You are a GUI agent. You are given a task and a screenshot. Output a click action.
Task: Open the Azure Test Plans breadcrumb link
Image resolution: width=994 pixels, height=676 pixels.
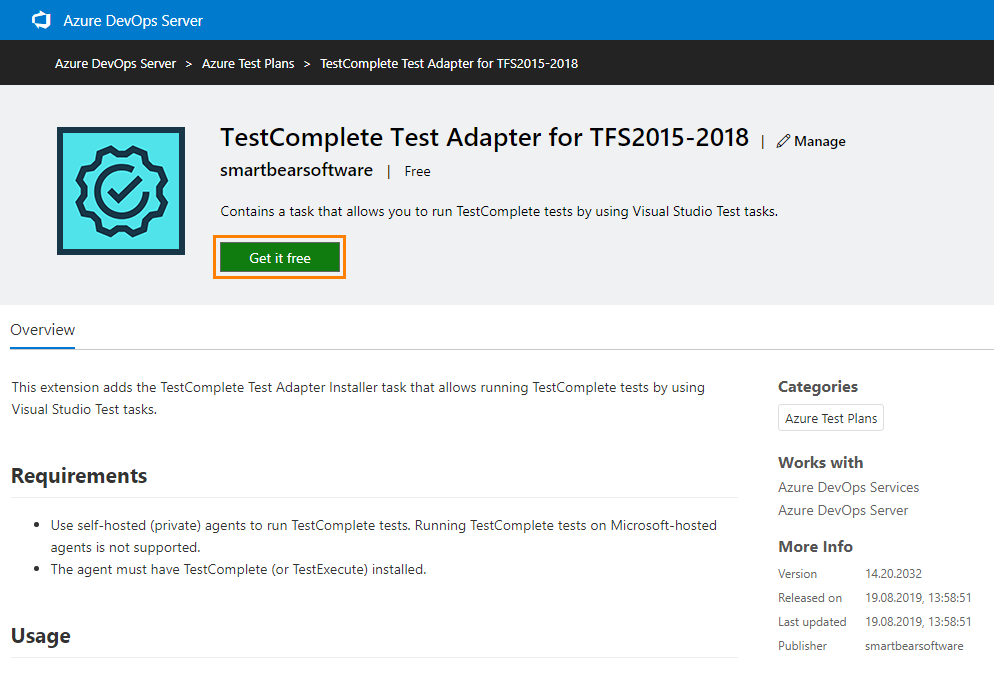(x=248, y=63)
